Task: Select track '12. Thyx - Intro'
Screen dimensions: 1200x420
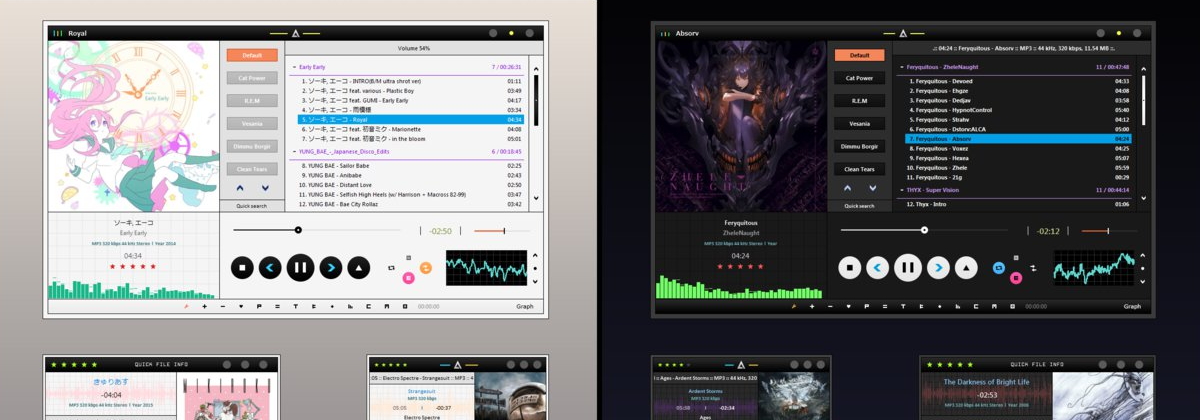Action: pyautogui.click(x=1018, y=204)
